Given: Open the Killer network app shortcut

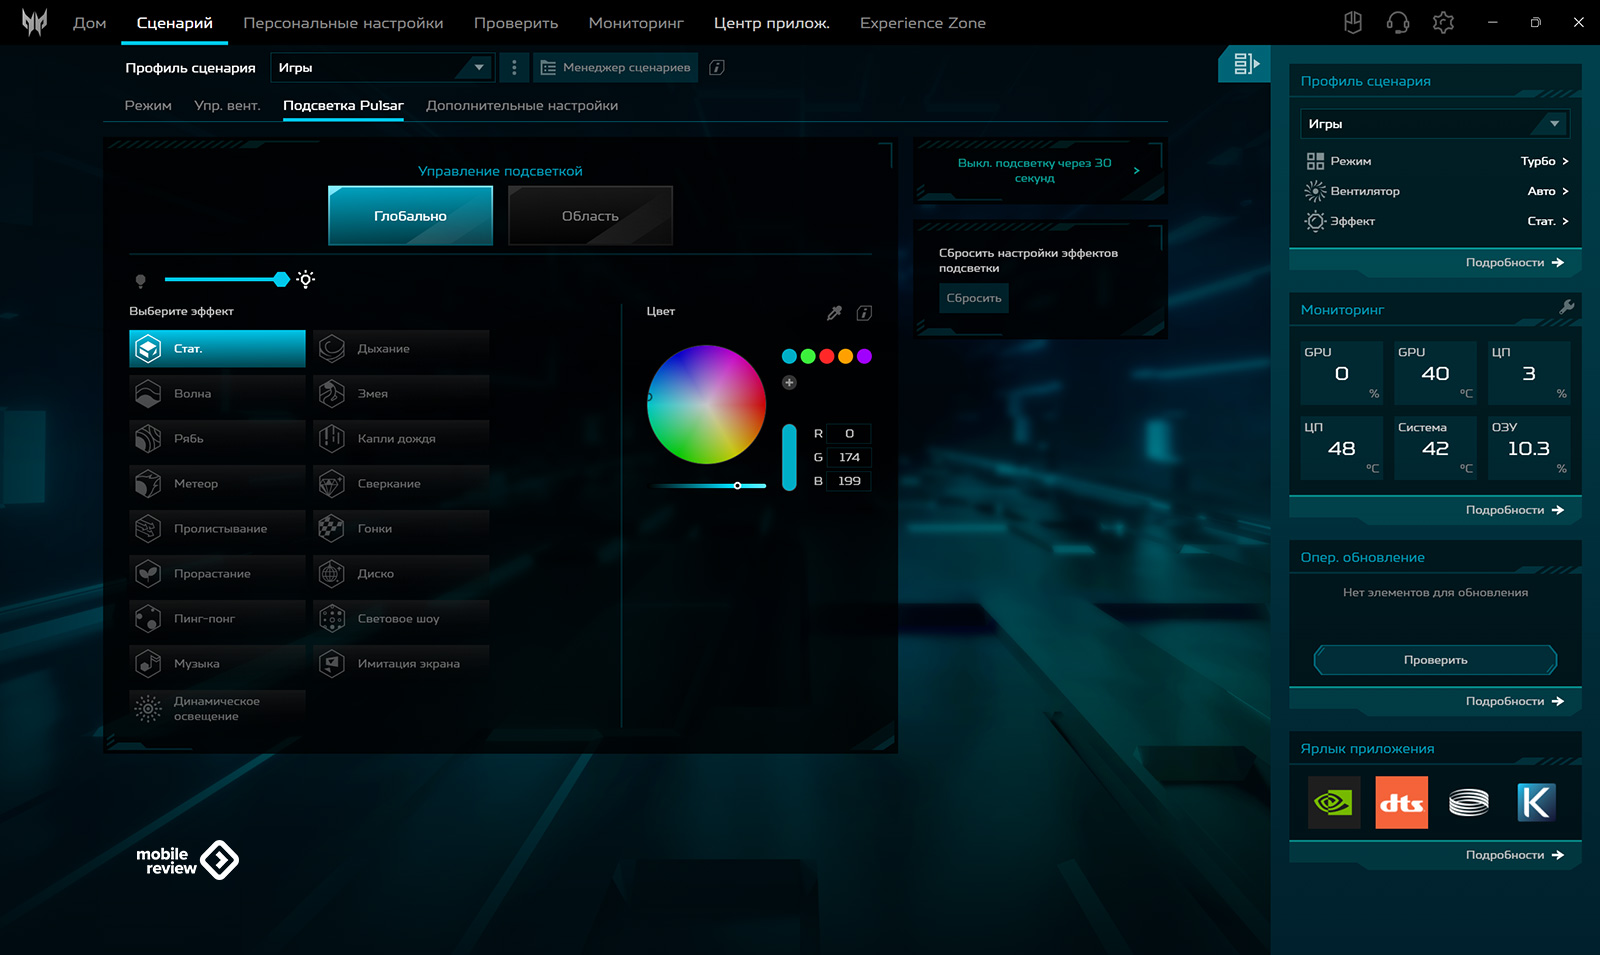Looking at the screenshot, I should click(x=1535, y=802).
